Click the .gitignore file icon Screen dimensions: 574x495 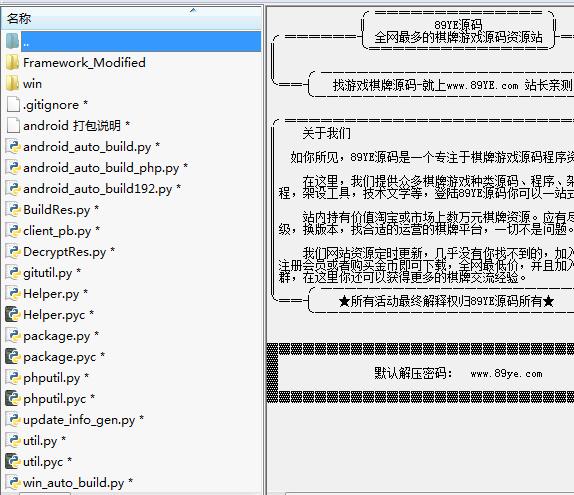tap(13, 105)
